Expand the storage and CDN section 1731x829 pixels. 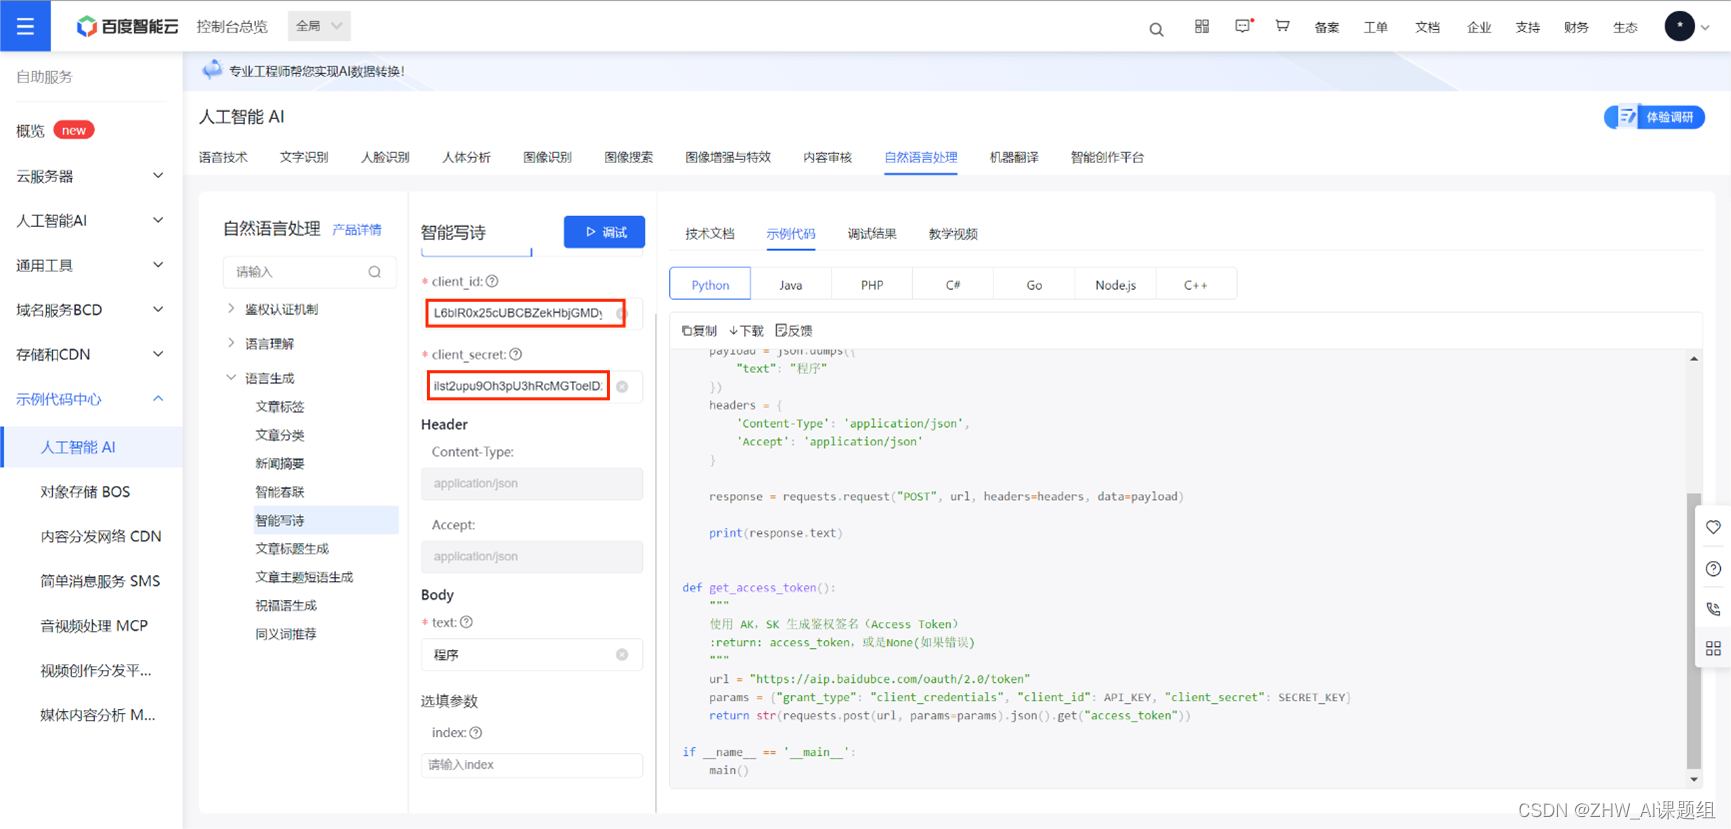coord(91,354)
